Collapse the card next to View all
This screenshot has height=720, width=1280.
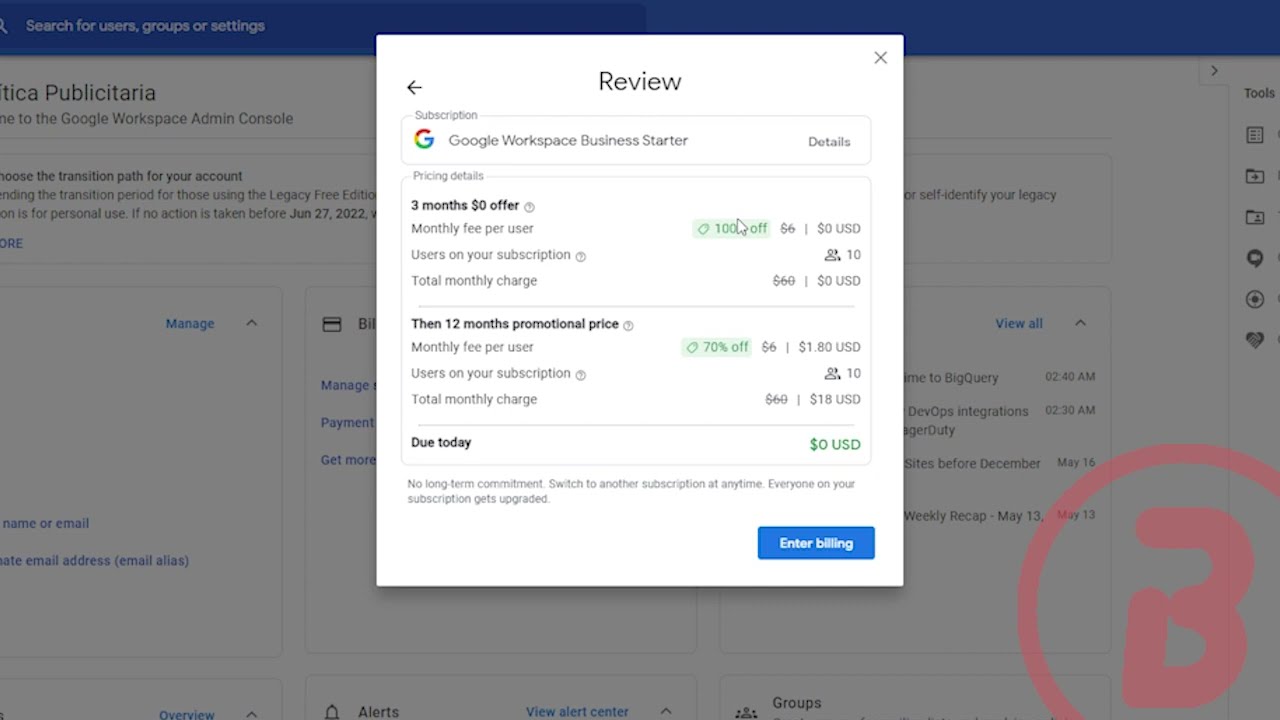click(x=1080, y=323)
